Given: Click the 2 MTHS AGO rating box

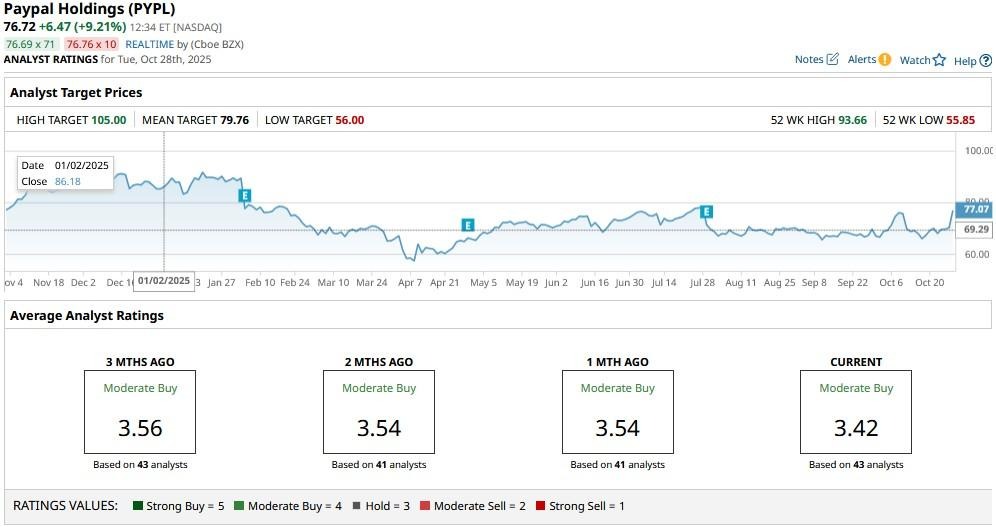Looking at the screenshot, I should [379, 411].
